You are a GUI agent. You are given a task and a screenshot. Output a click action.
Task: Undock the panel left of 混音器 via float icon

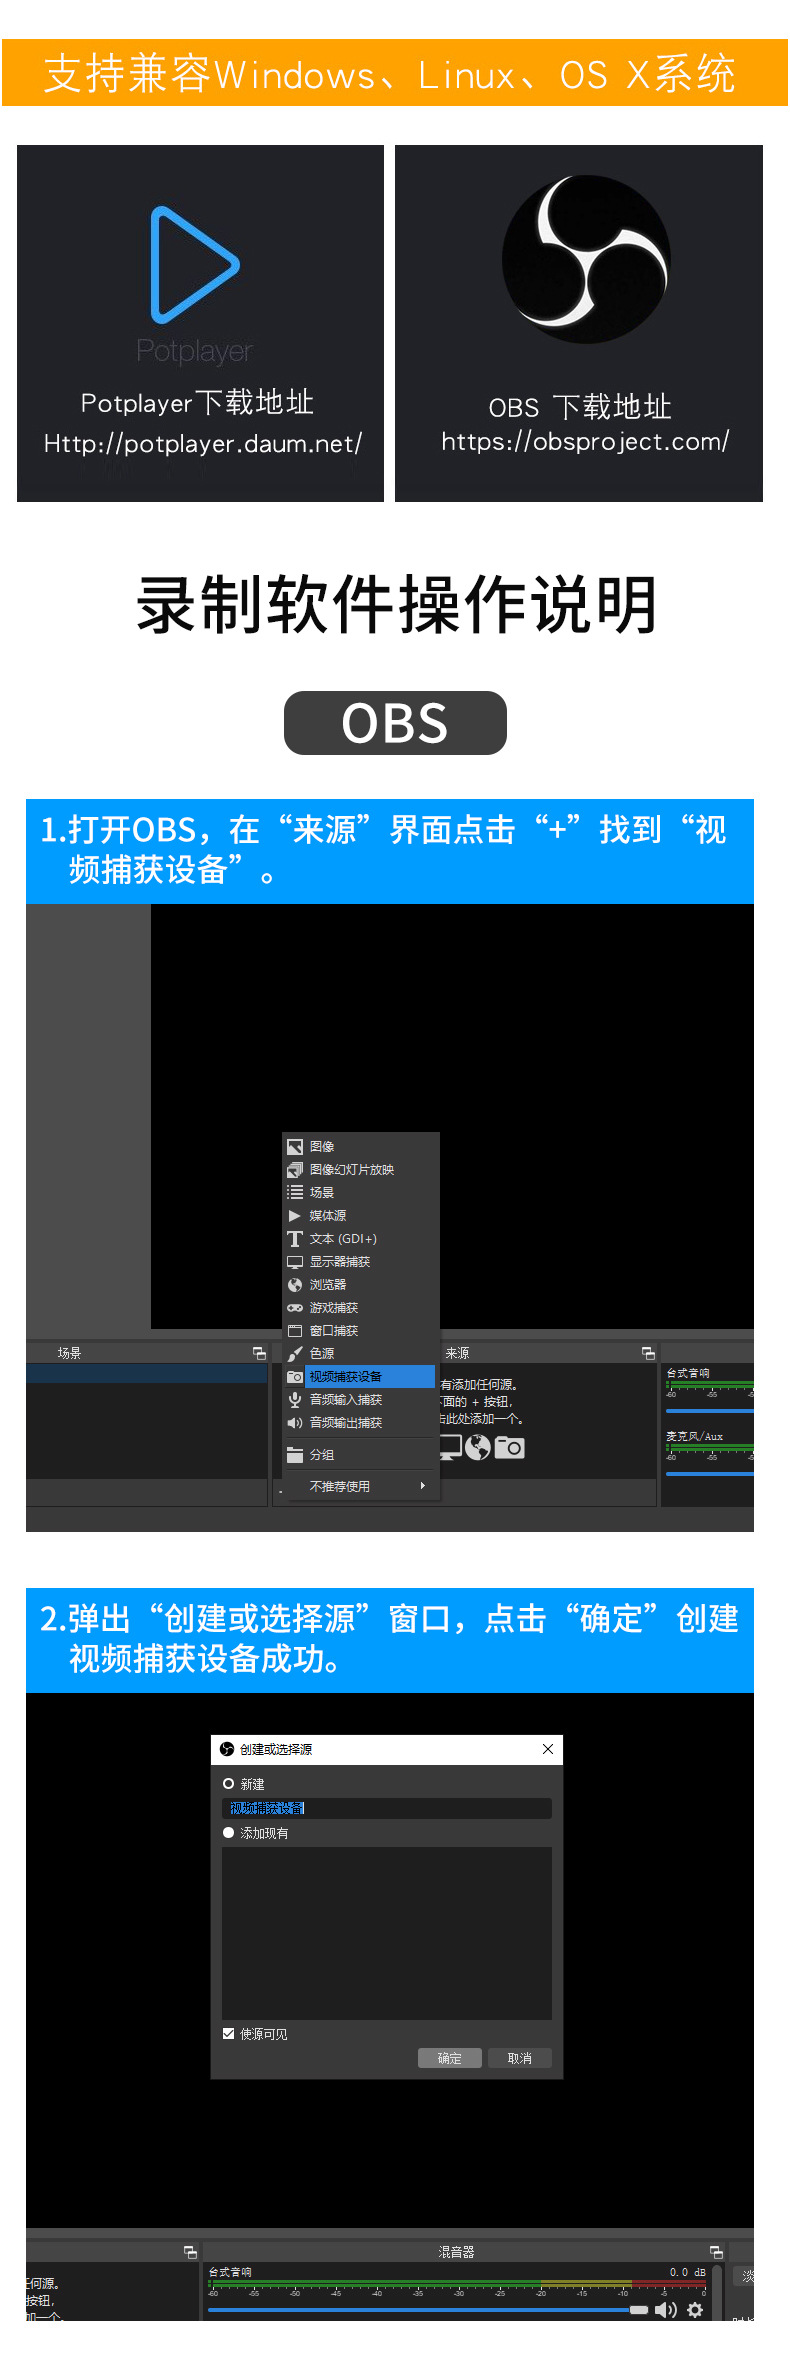(x=190, y=2251)
